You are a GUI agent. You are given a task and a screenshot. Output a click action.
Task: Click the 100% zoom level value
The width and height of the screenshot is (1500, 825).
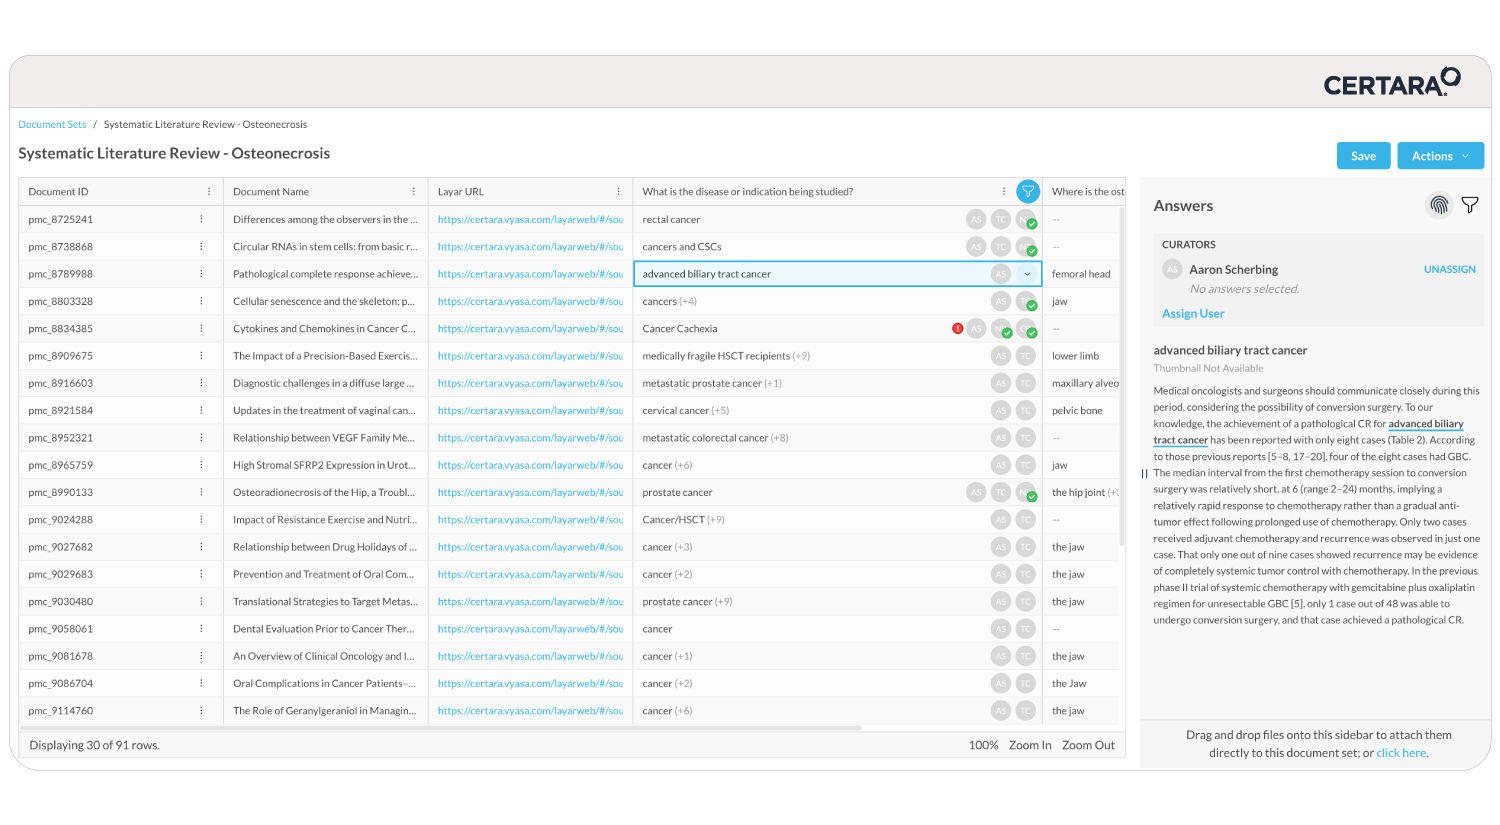pos(983,745)
